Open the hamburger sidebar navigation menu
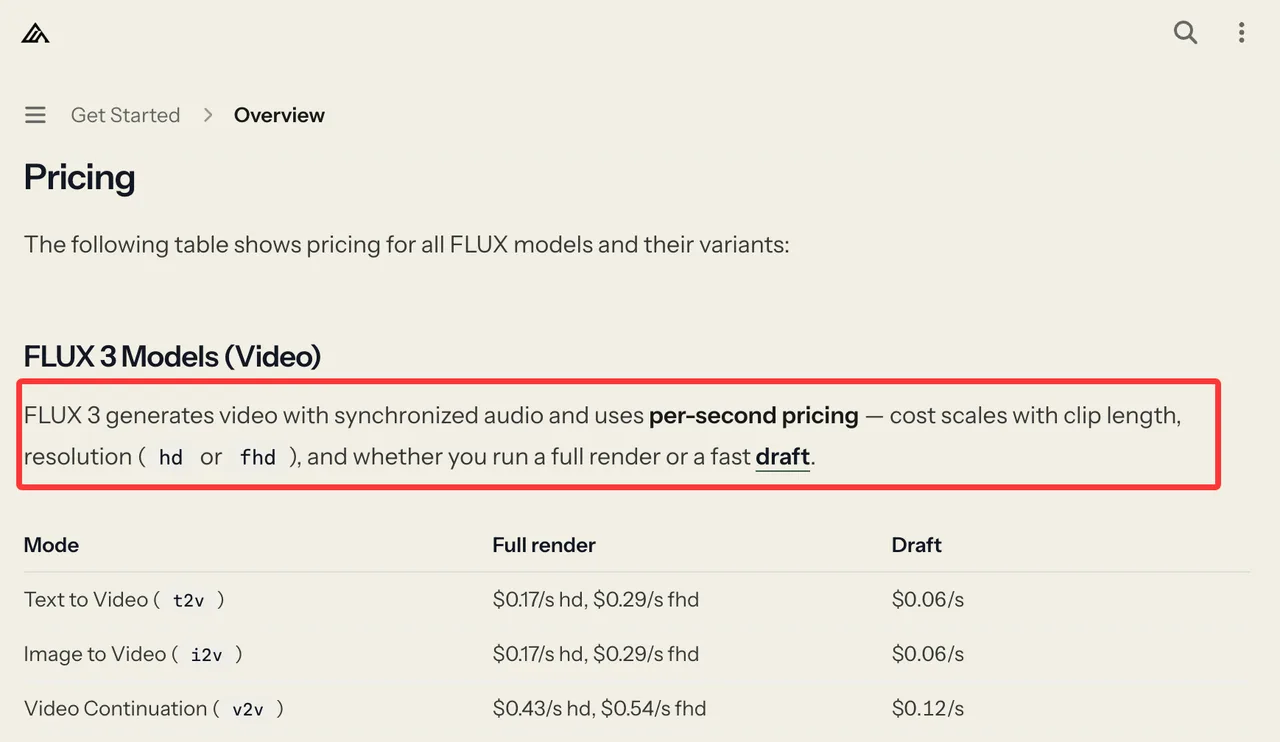 35,115
